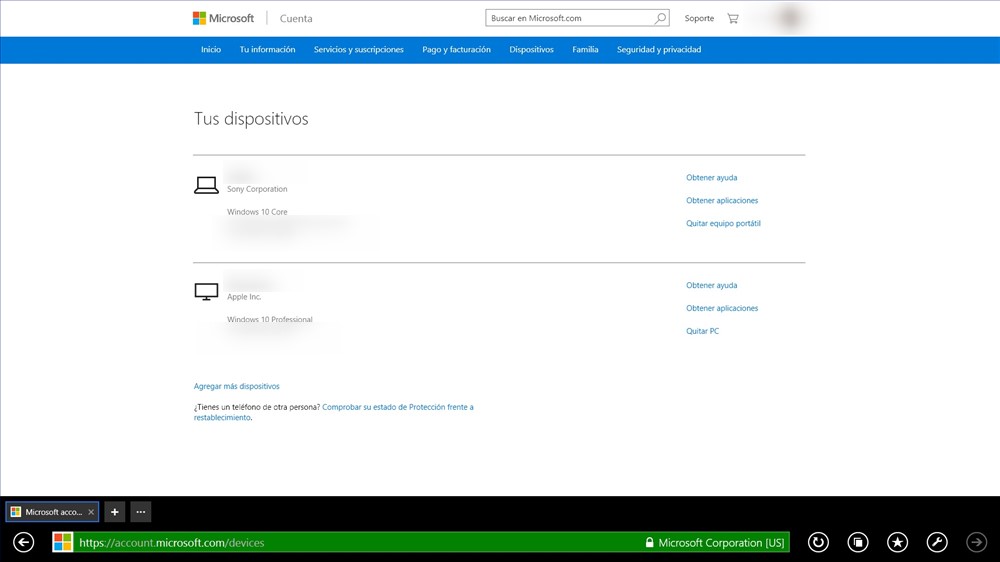The image size is (1000, 562).
Task: Open Seguridad y privacidad
Action: (x=659, y=49)
